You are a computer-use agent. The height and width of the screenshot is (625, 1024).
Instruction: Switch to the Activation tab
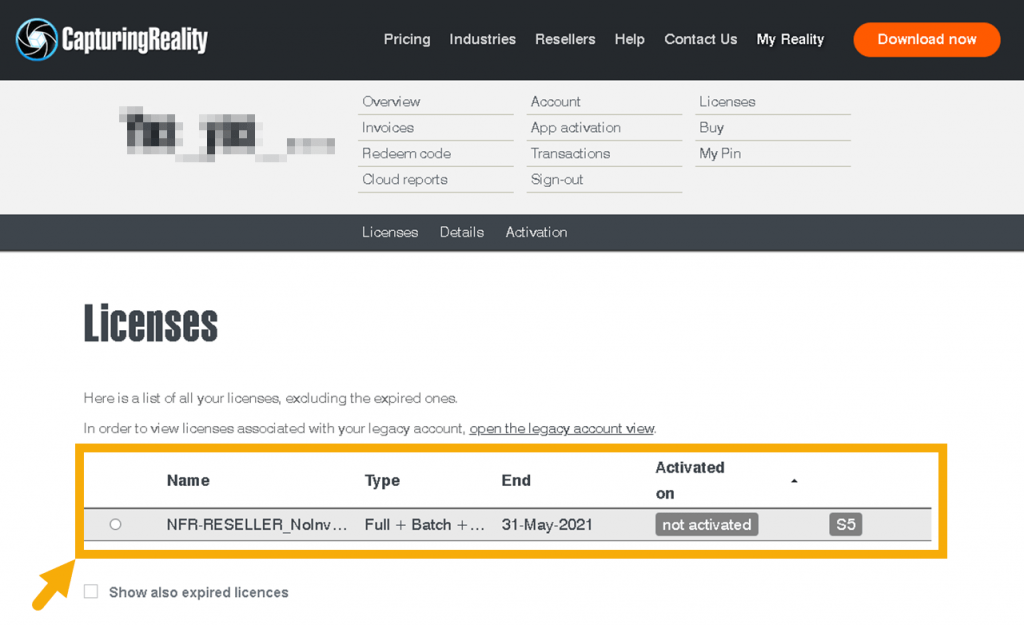(x=536, y=232)
